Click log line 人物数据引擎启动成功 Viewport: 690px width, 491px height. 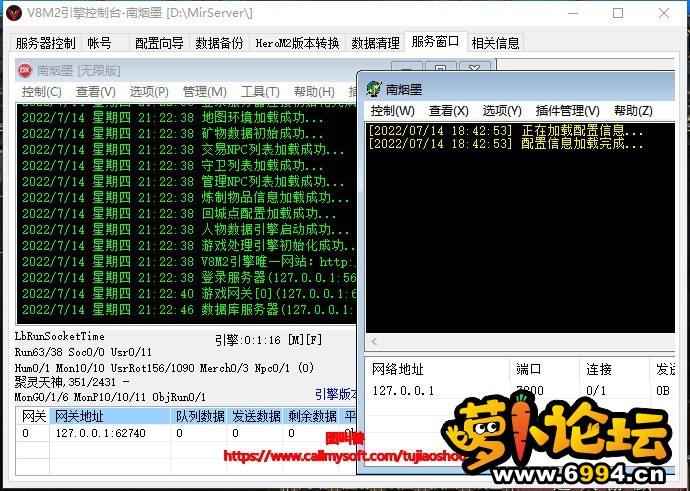tap(186, 229)
